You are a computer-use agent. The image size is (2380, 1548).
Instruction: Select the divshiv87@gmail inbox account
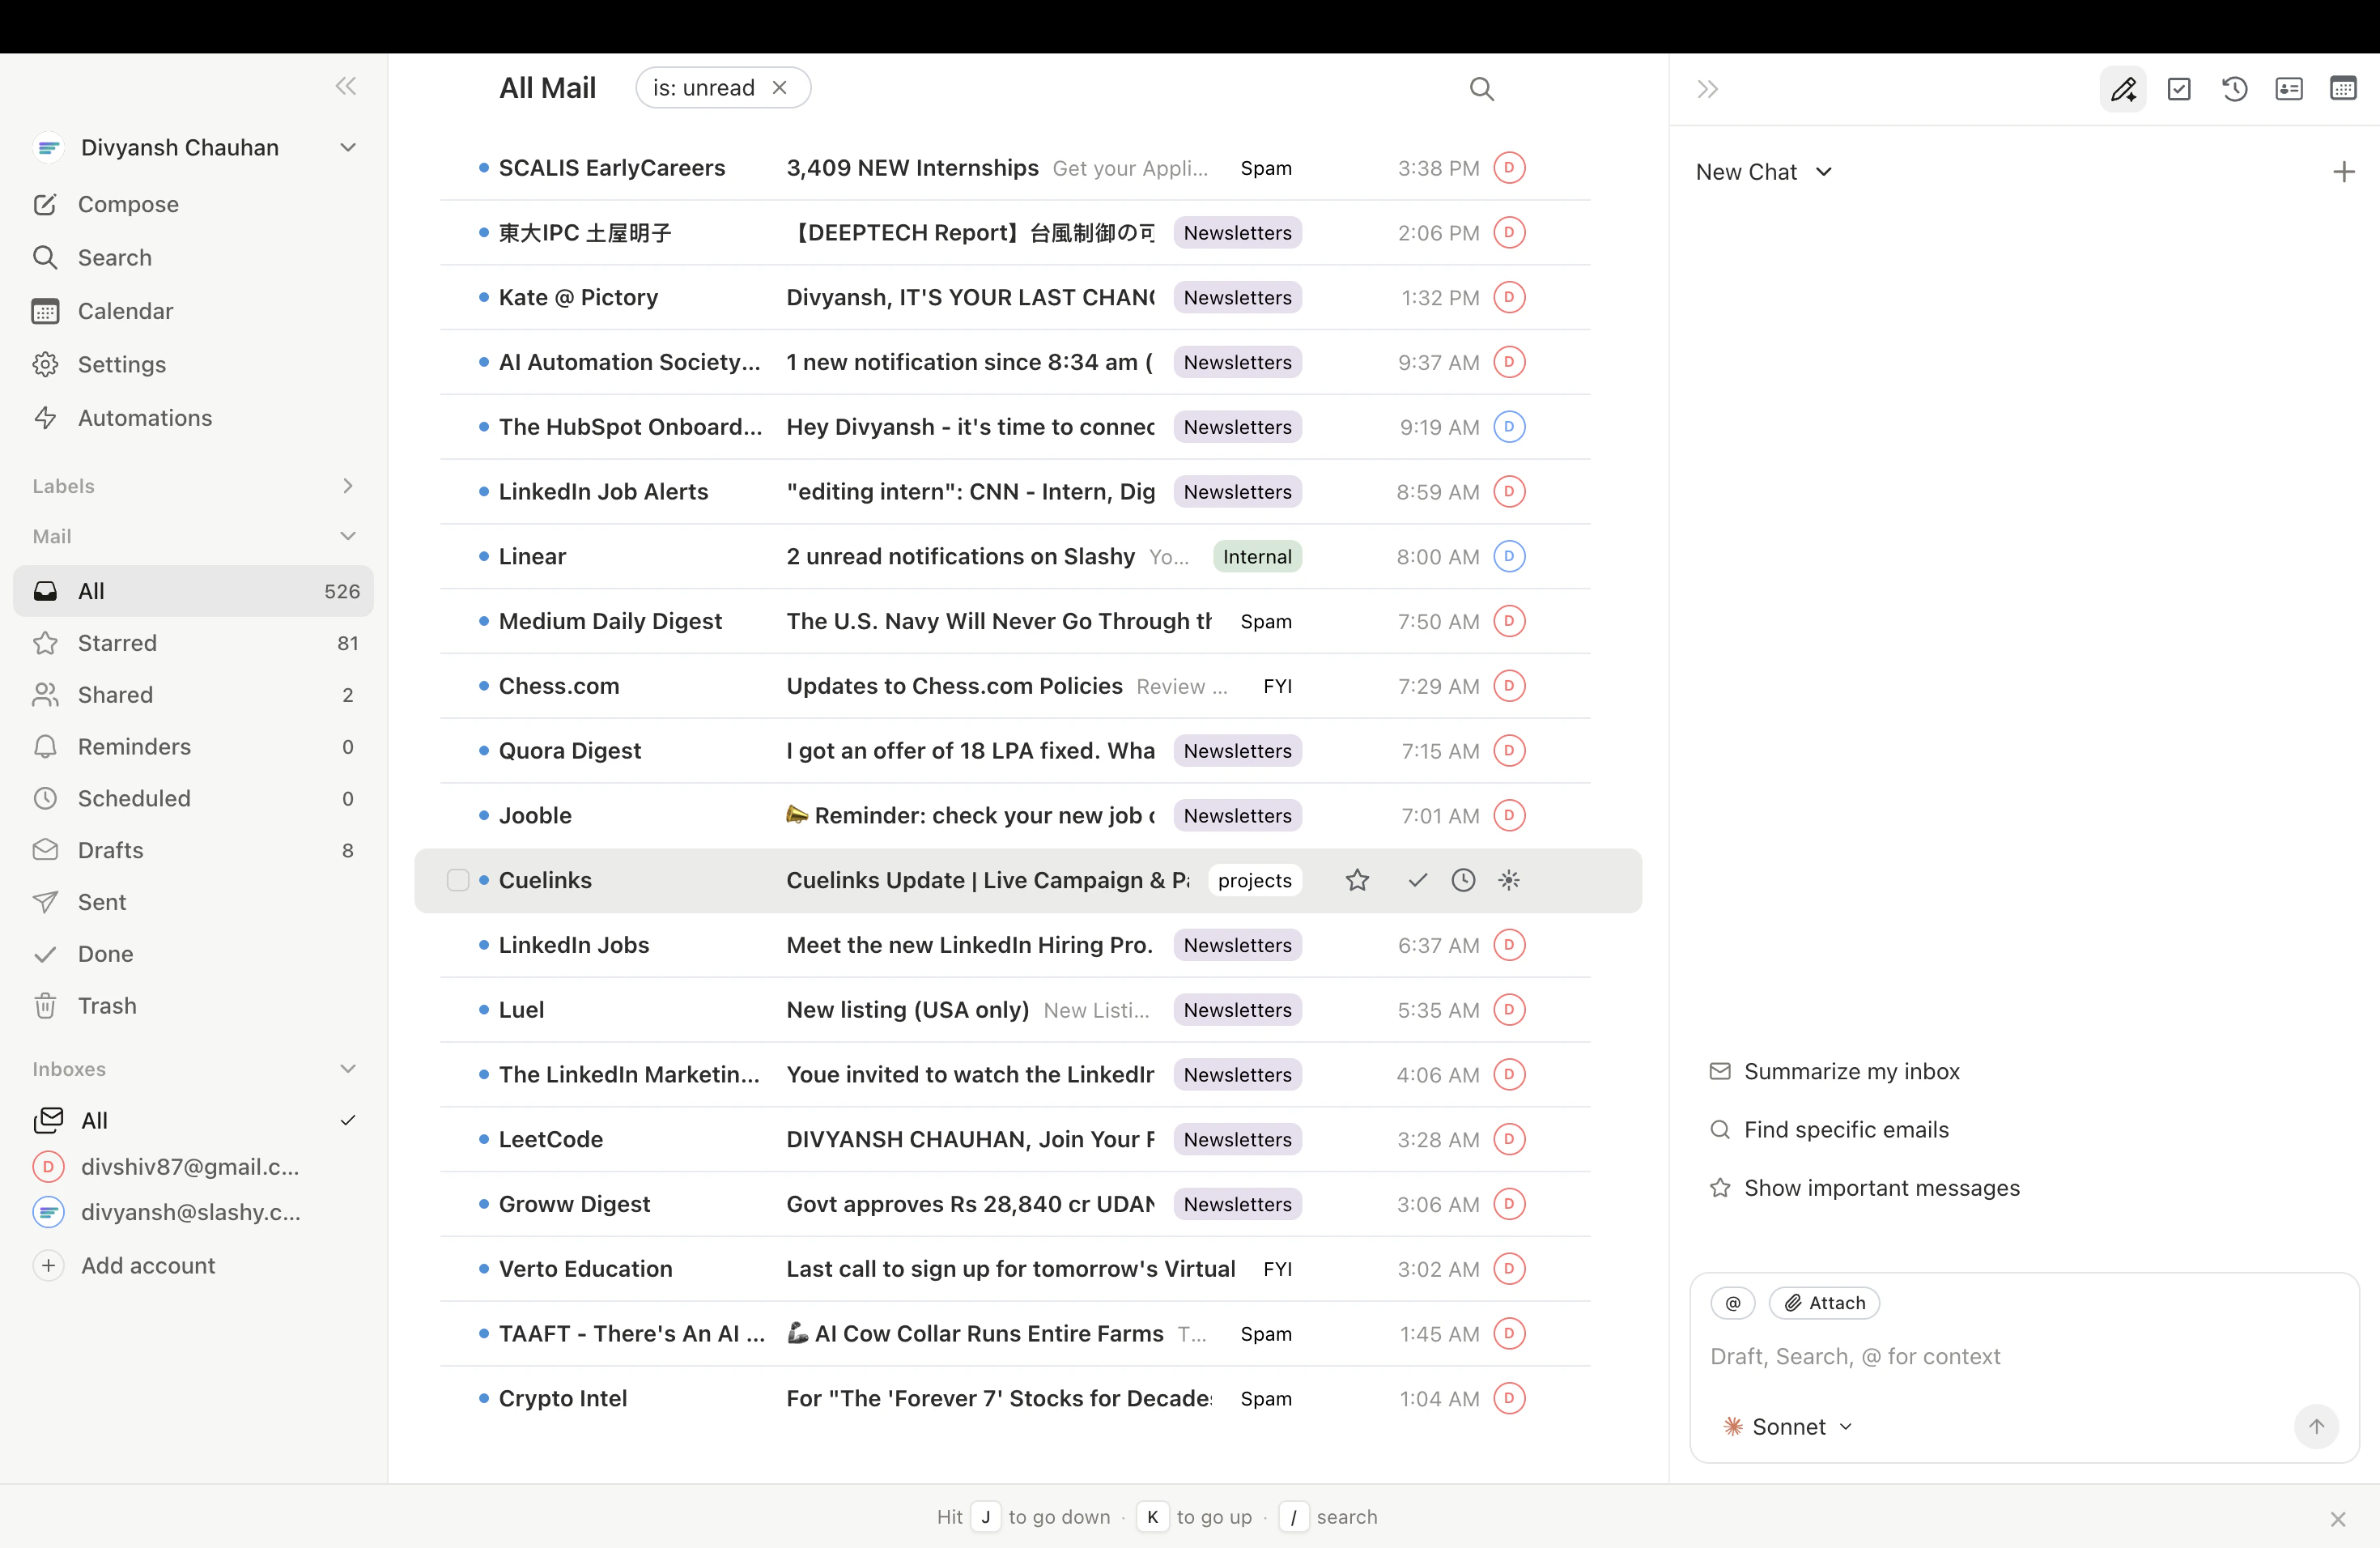point(190,1166)
